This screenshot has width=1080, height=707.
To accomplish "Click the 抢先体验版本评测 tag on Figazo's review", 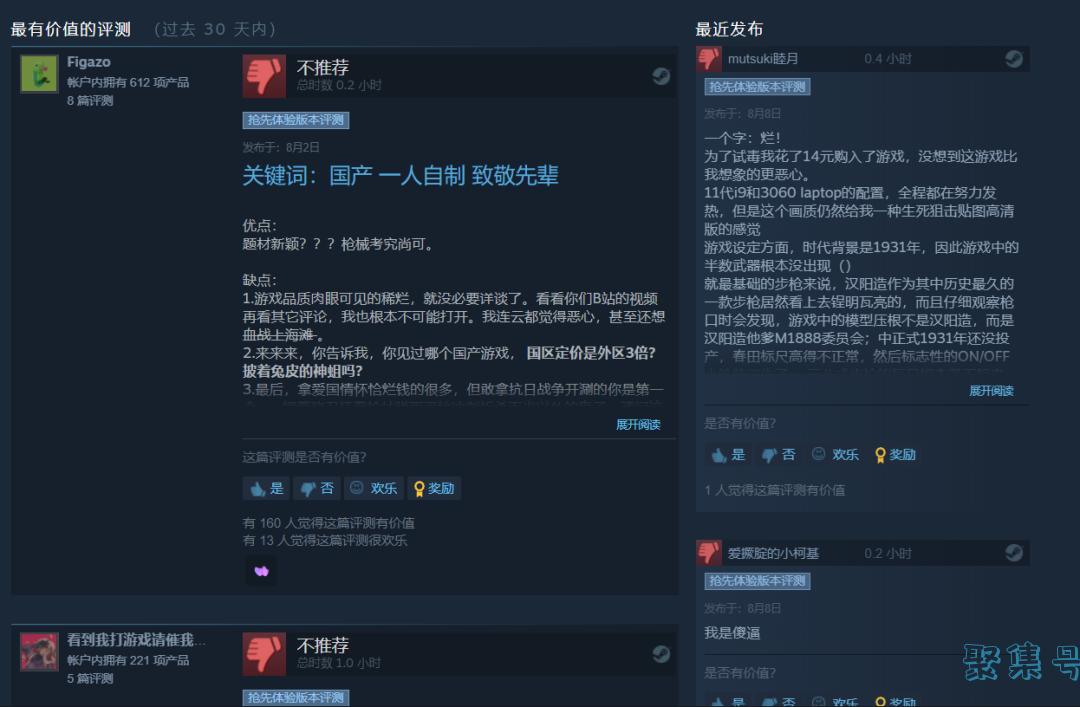I will click(x=295, y=120).
